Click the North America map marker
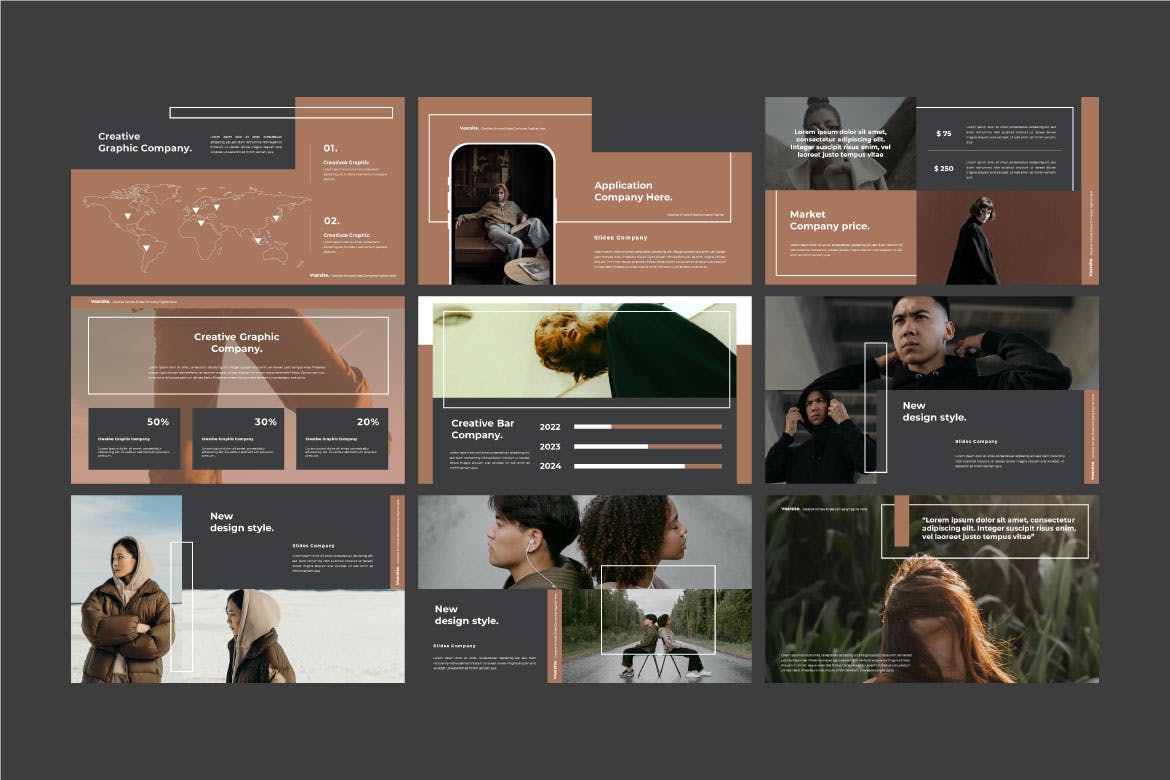This screenshot has height=780, width=1170. [127, 216]
